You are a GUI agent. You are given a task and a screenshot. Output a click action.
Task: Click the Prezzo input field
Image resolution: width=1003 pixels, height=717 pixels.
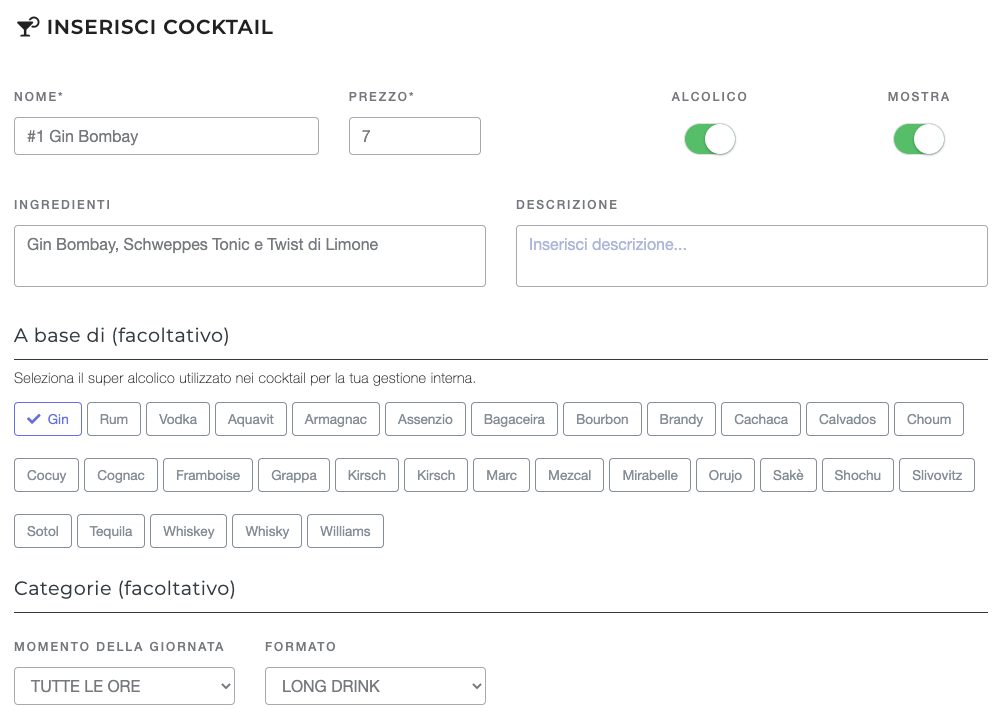(415, 136)
